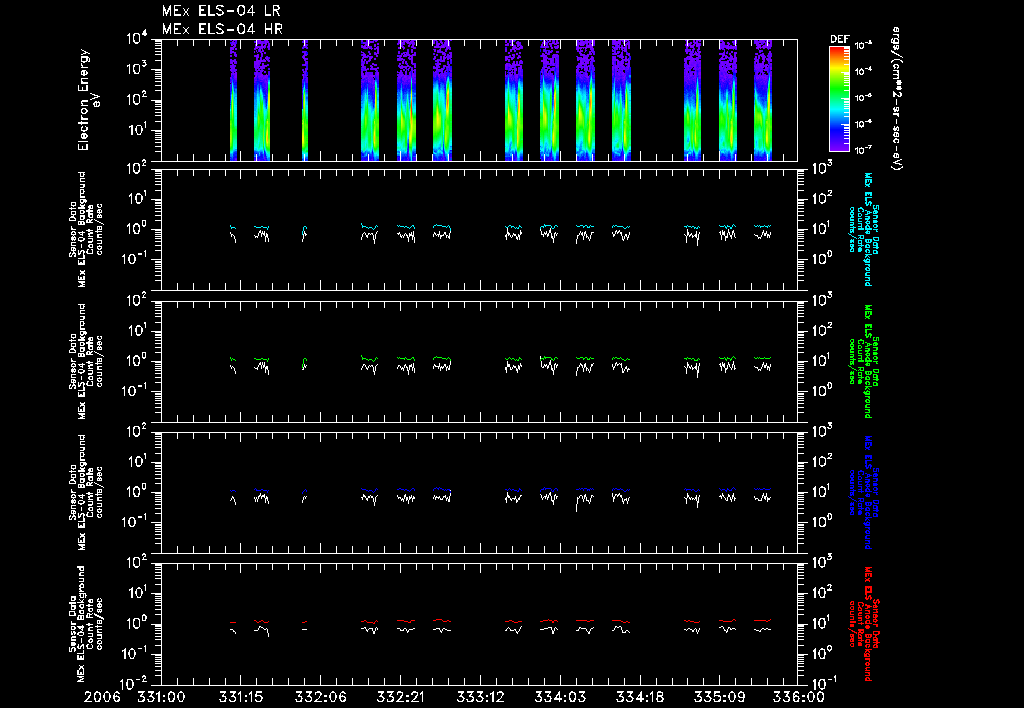Click the '332:06' time axis label
The height and width of the screenshot is (708, 1024).
point(320,697)
